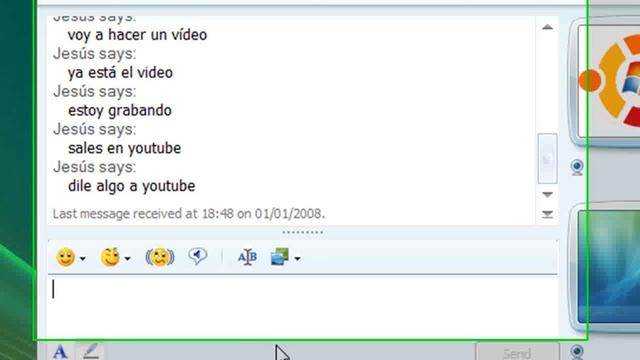Click the message 'ya está el video'
This screenshot has width=640, height=360.
click(120, 73)
